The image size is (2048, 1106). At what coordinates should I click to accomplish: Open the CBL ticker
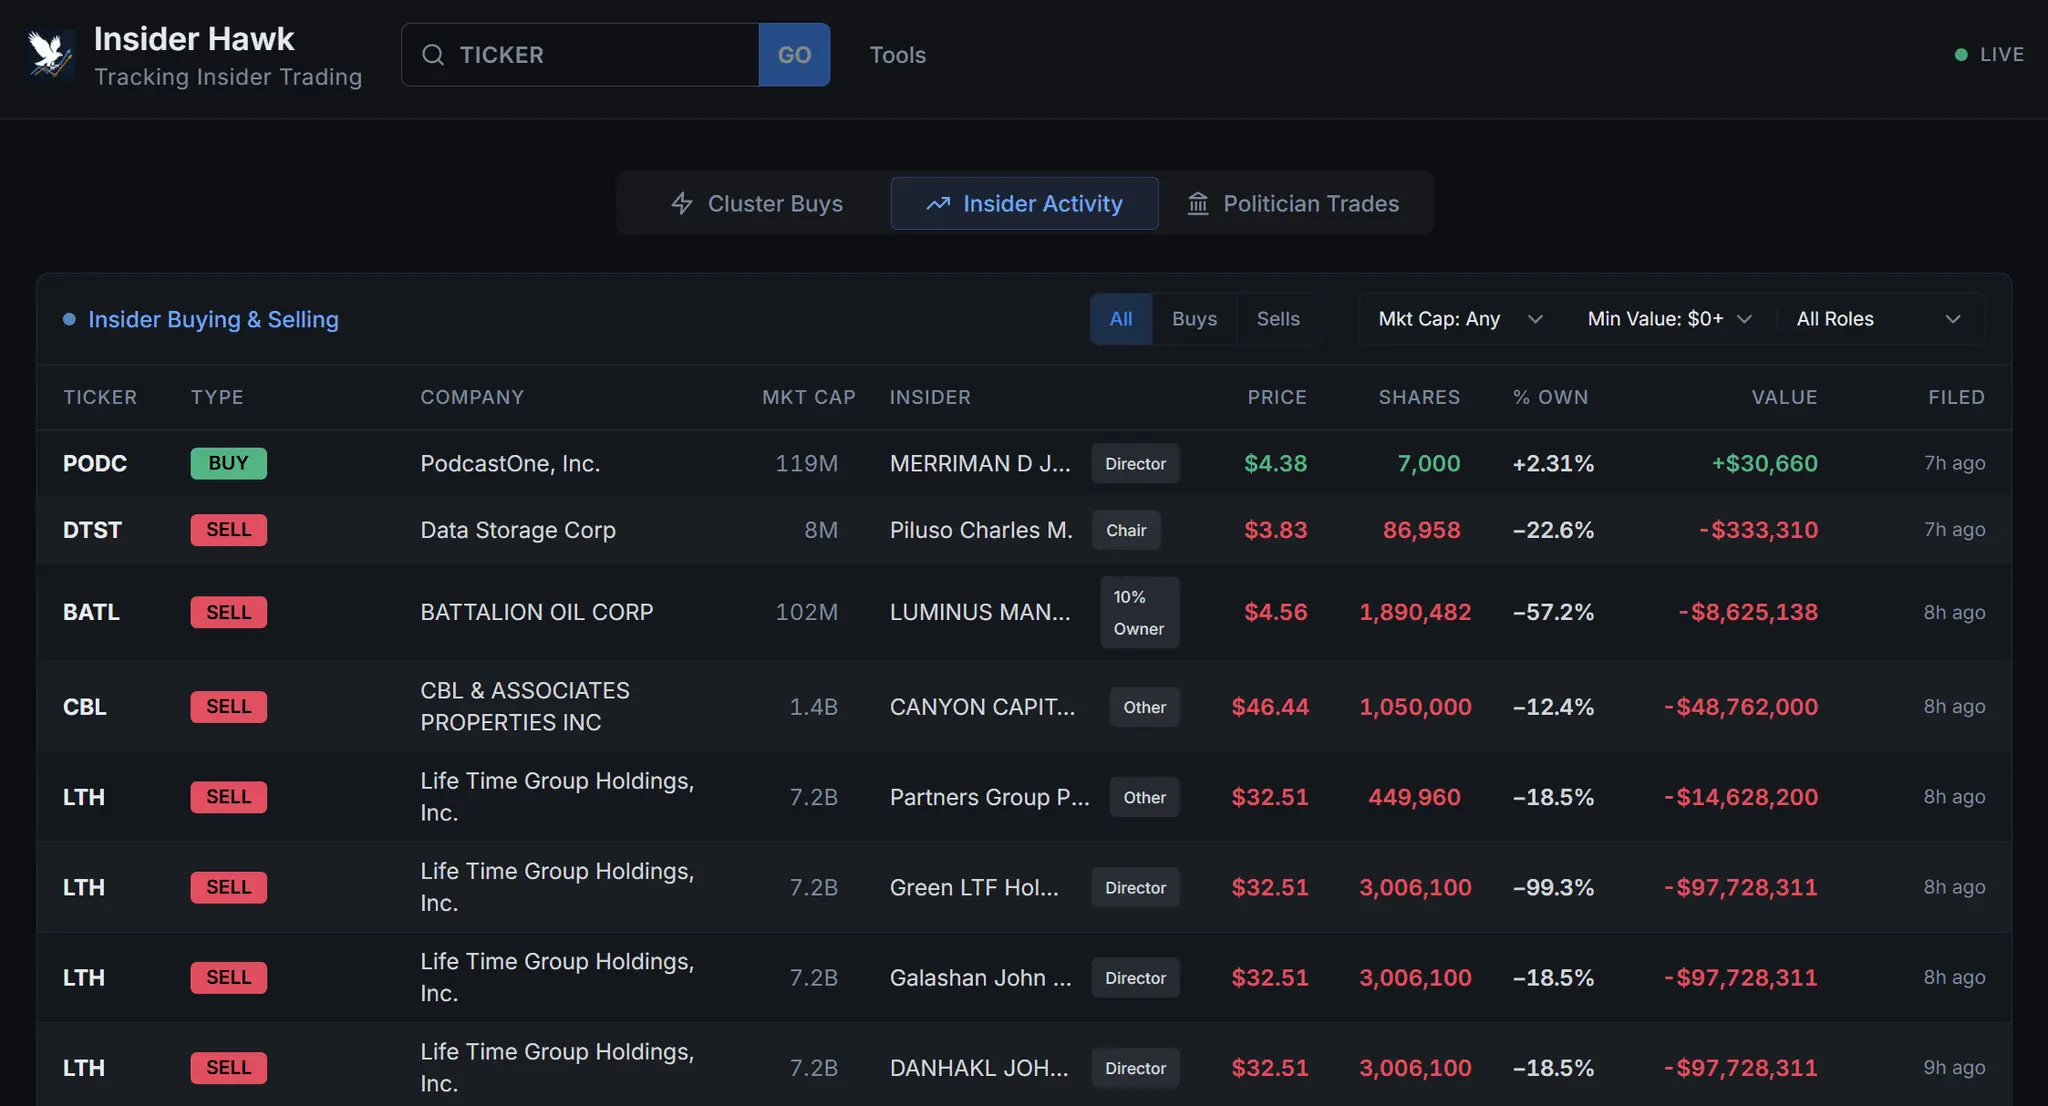[x=84, y=707]
